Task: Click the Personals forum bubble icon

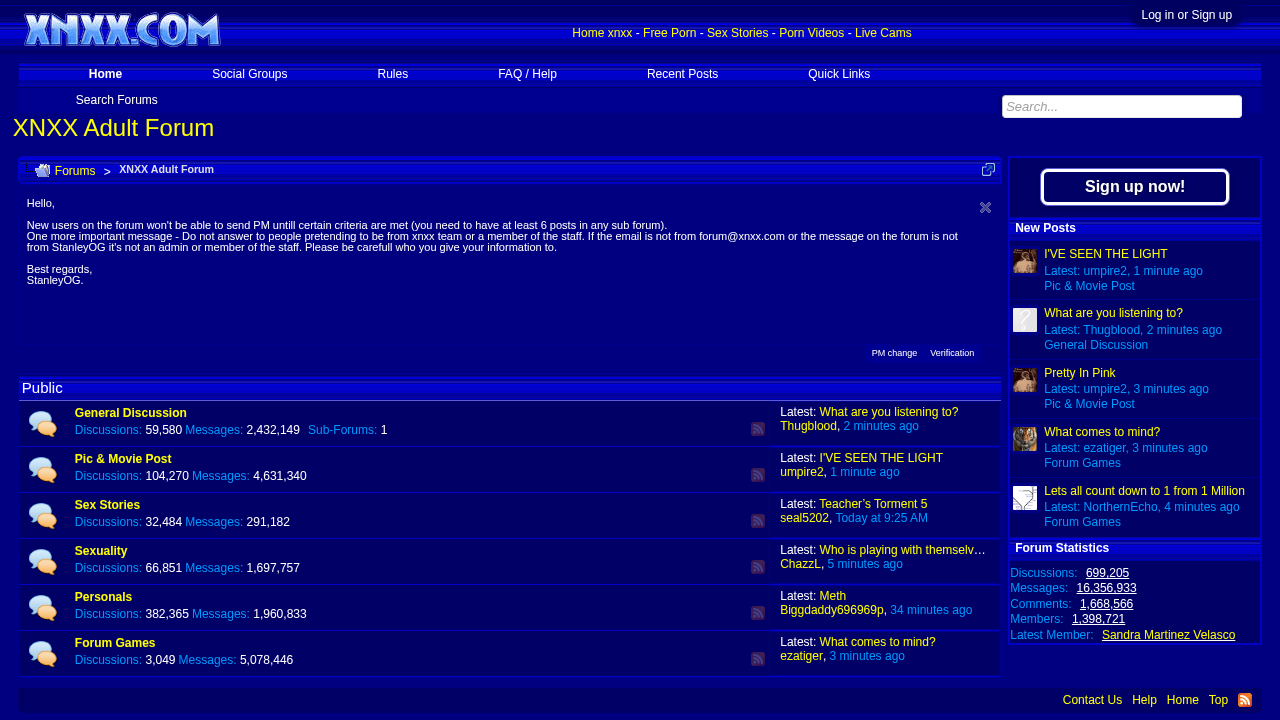Action: point(42,608)
